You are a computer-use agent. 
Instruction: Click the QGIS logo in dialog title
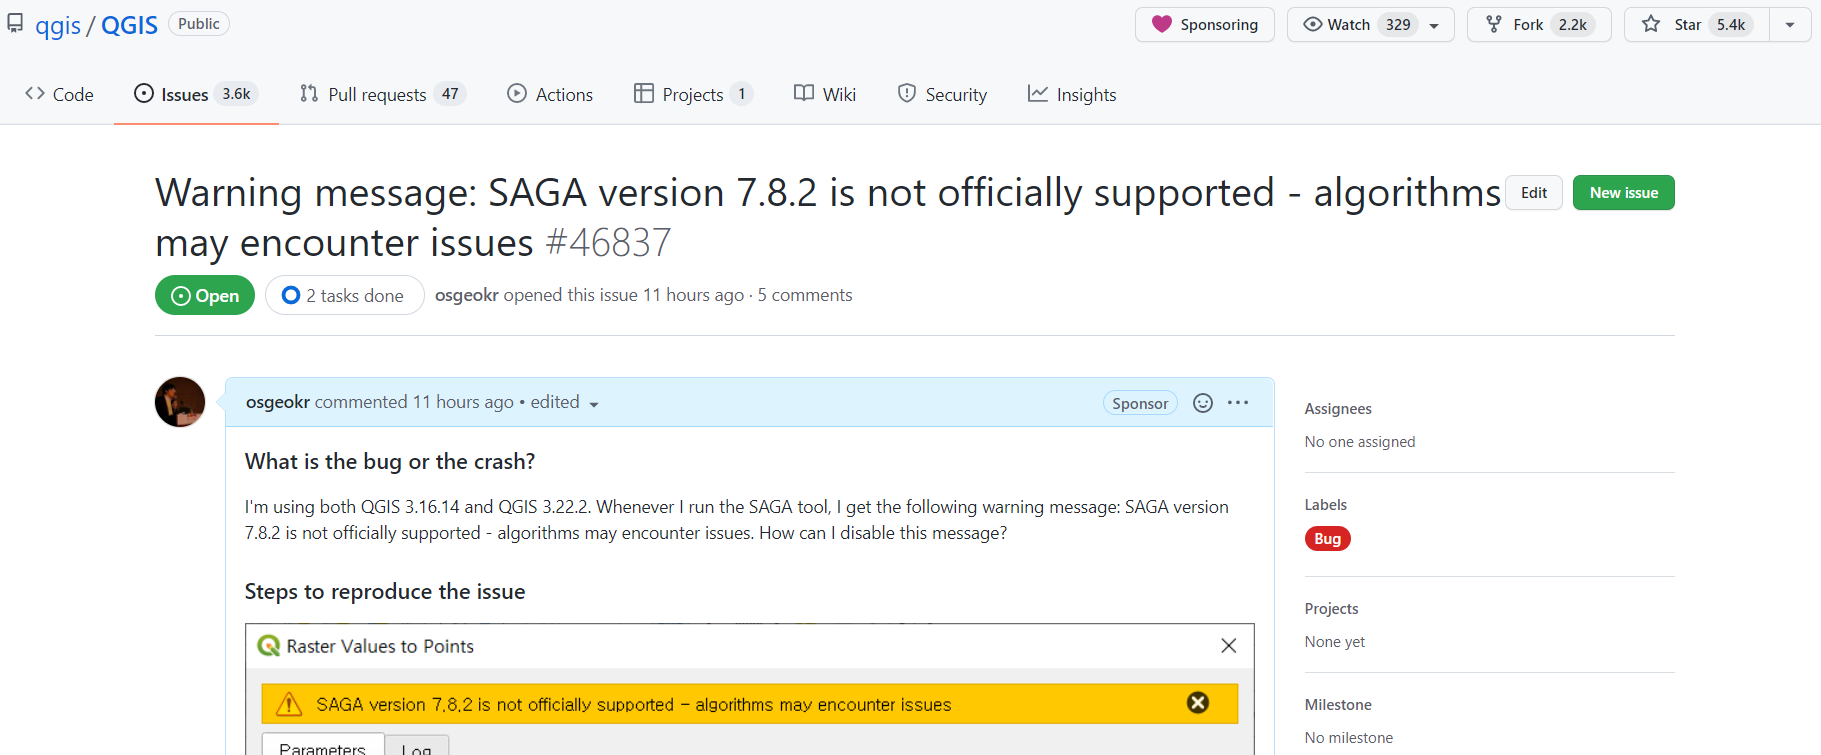269,646
